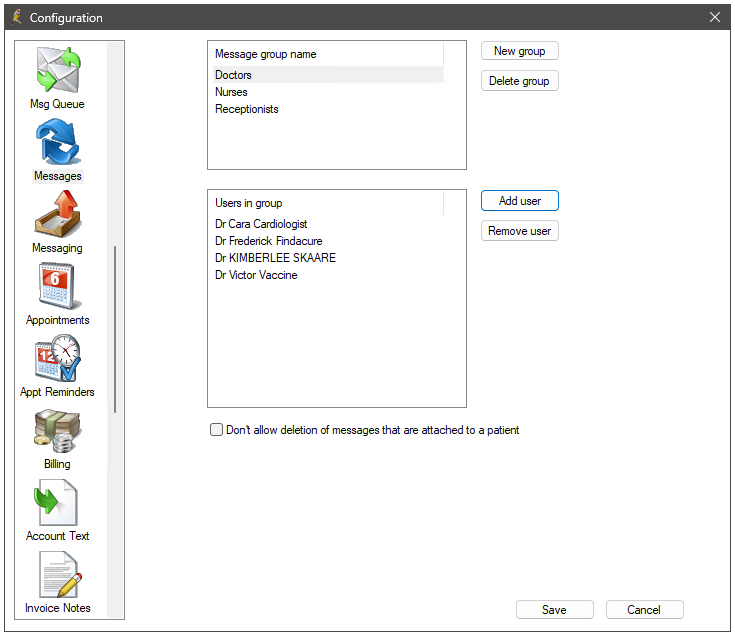
Task: Select the Nurses message group
Action: coord(328,92)
